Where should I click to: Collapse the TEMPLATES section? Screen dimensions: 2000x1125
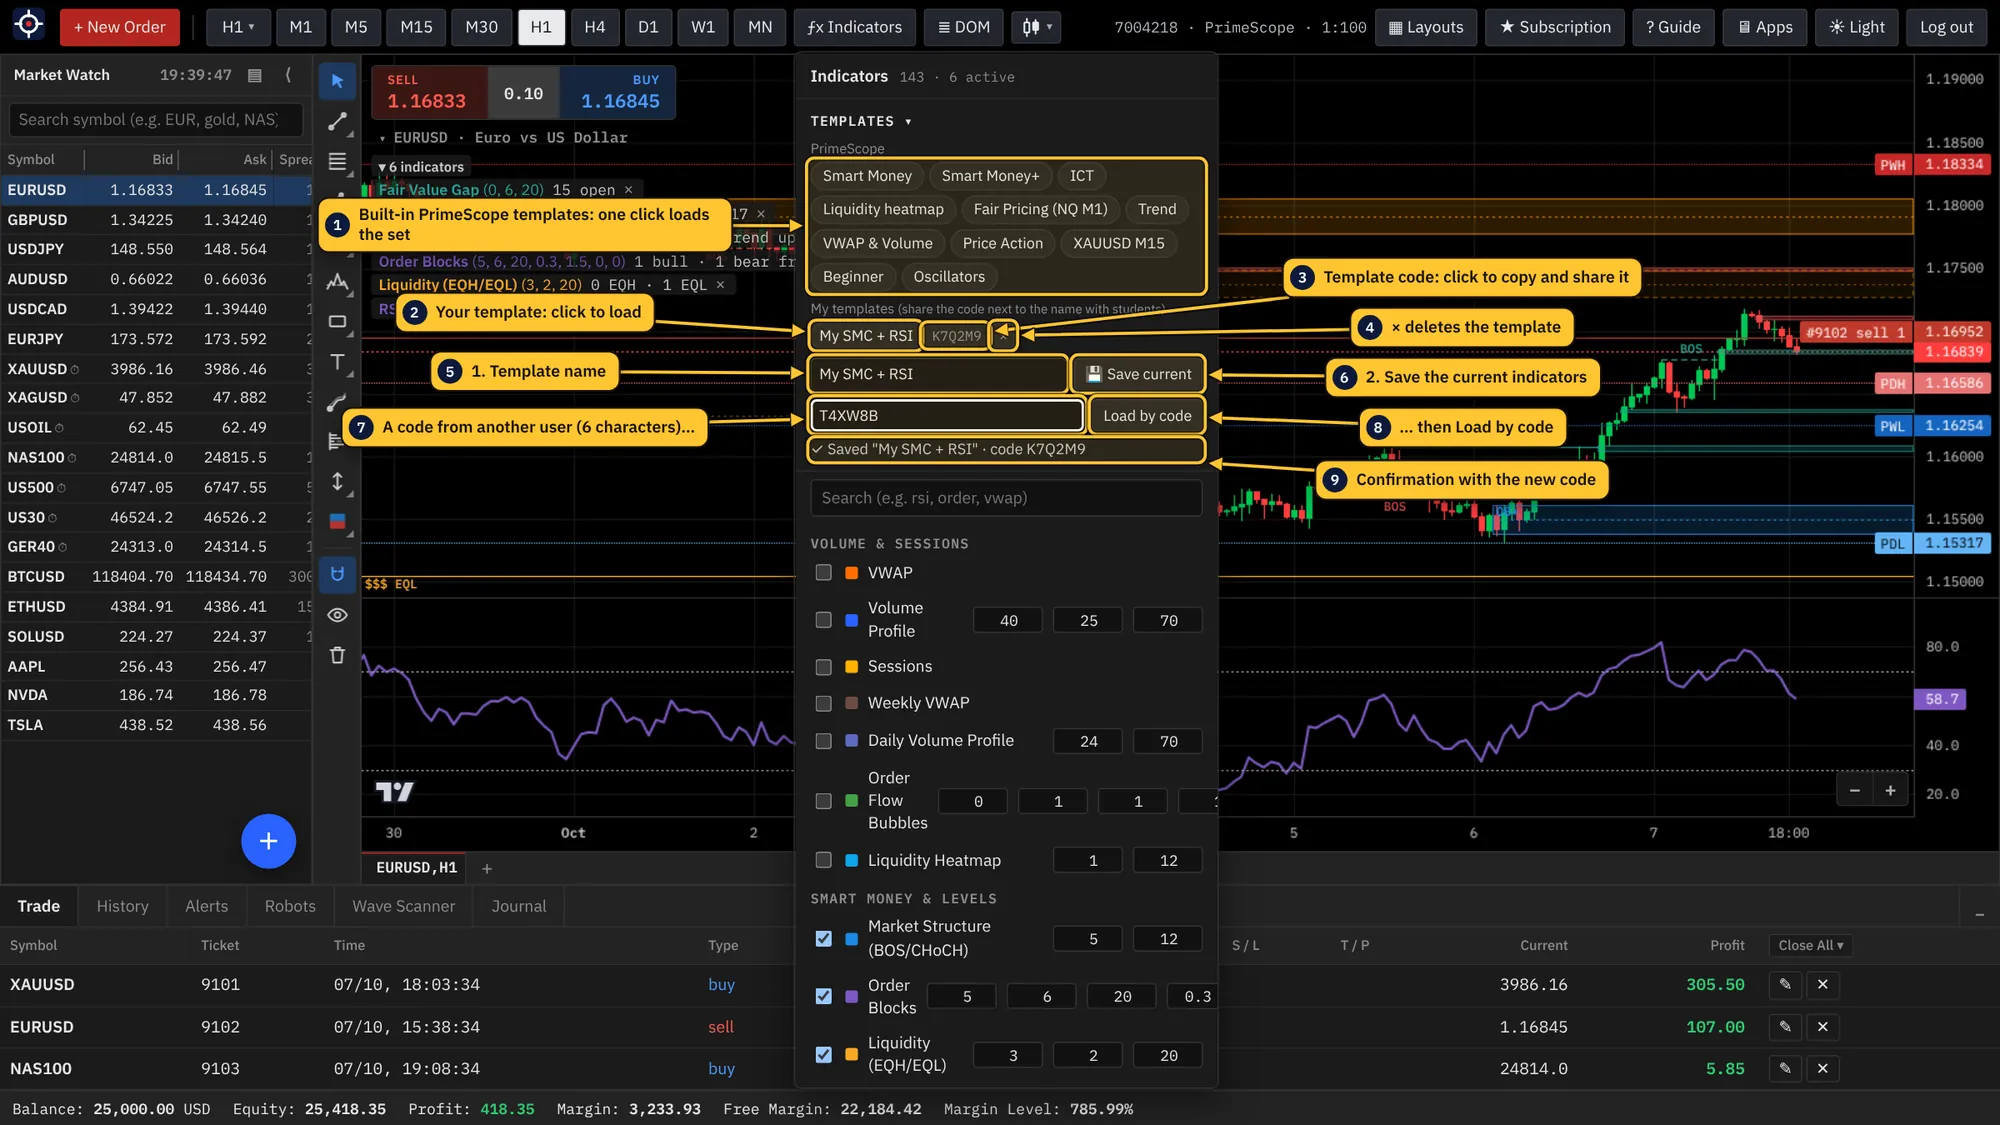(x=861, y=121)
